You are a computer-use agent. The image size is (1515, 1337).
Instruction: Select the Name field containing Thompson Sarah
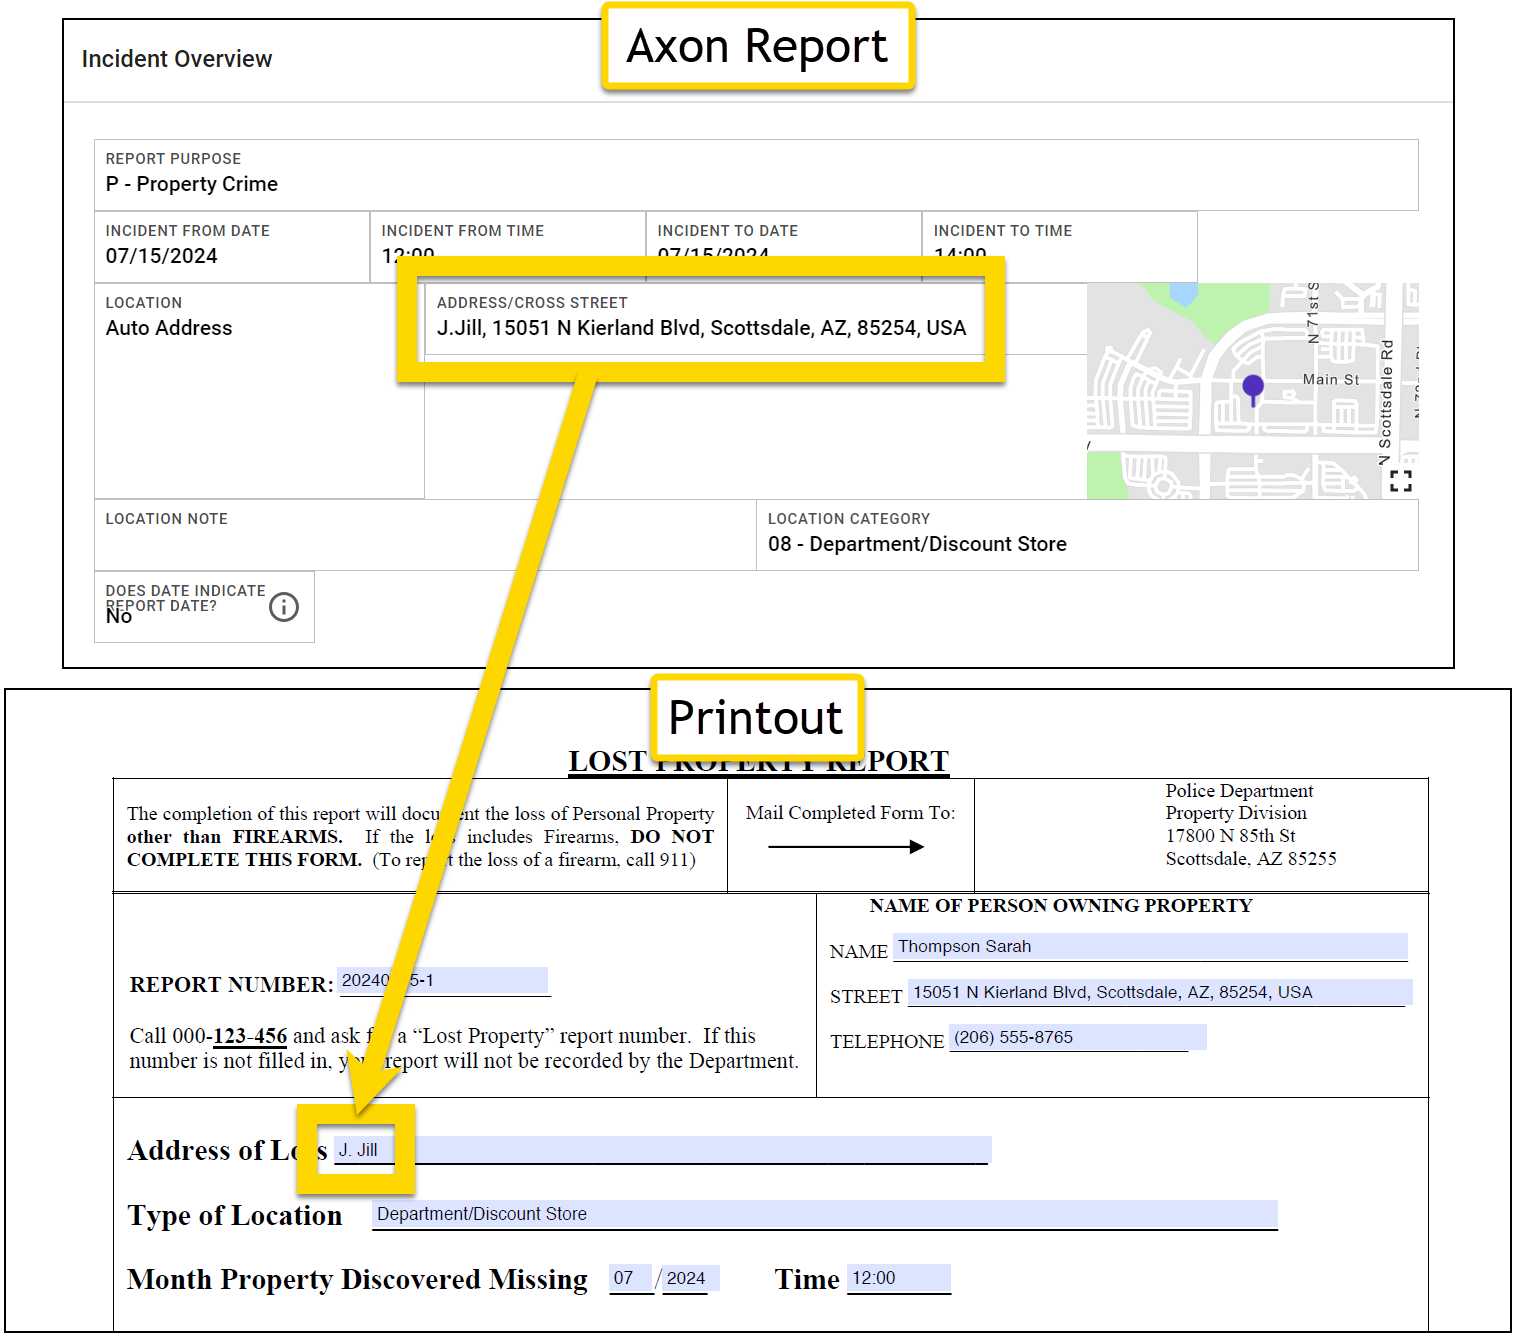click(x=1149, y=947)
